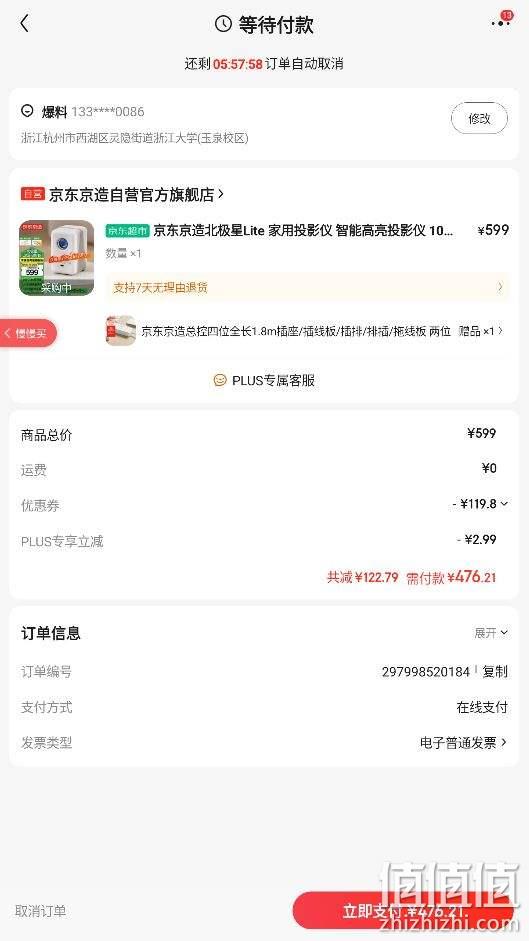This screenshot has height=941, width=529.
Task: Open the projector product thumbnail
Action: pos(56,258)
